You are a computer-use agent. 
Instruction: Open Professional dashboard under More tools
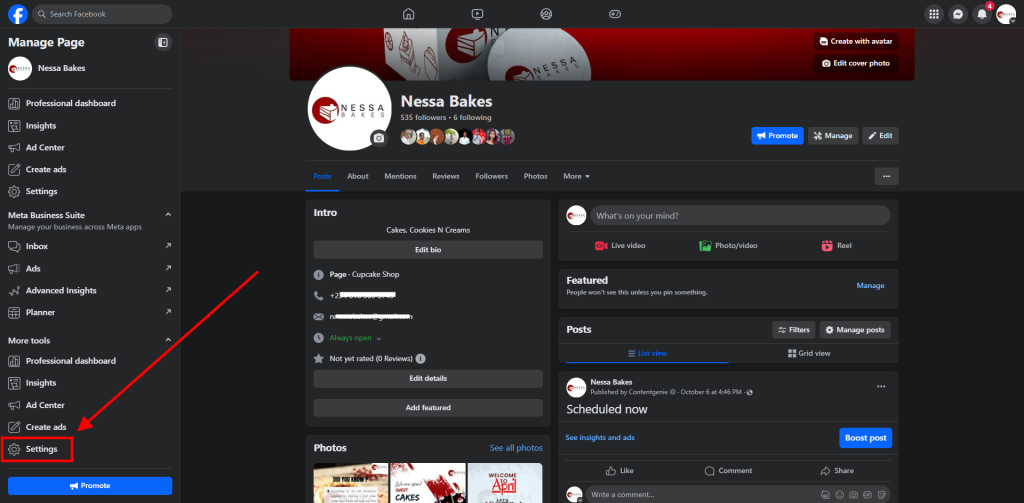(x=89, y=361)
